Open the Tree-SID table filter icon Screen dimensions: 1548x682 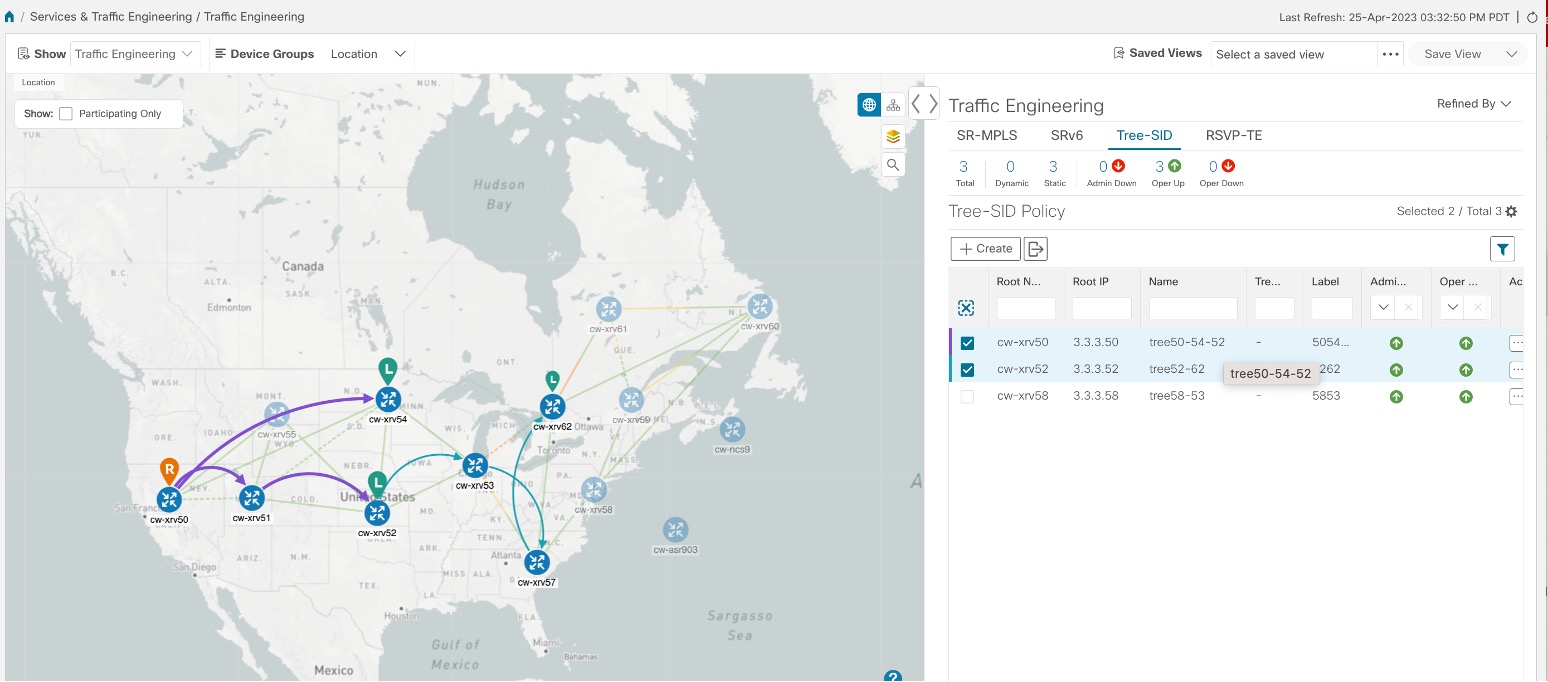1501,248
